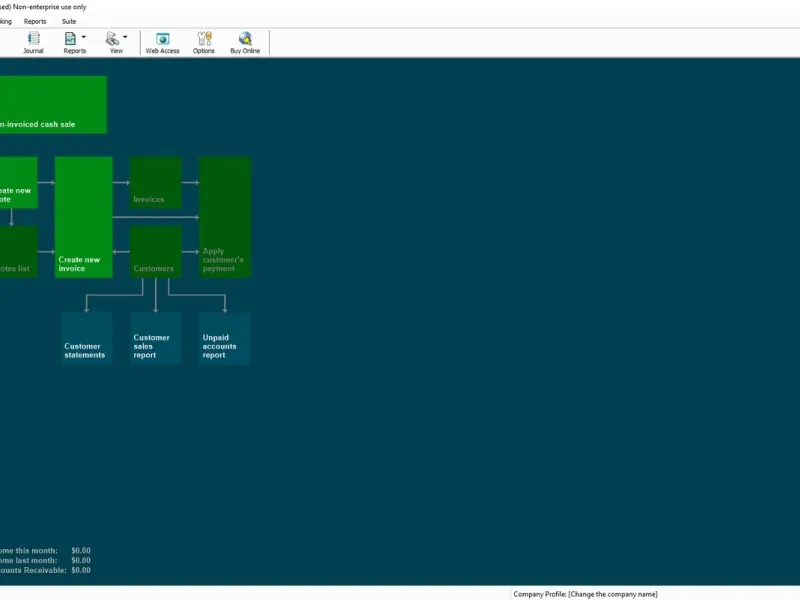Open the Reports menu
The width and height of the screenshot is (800, 600).
point(35,21)
